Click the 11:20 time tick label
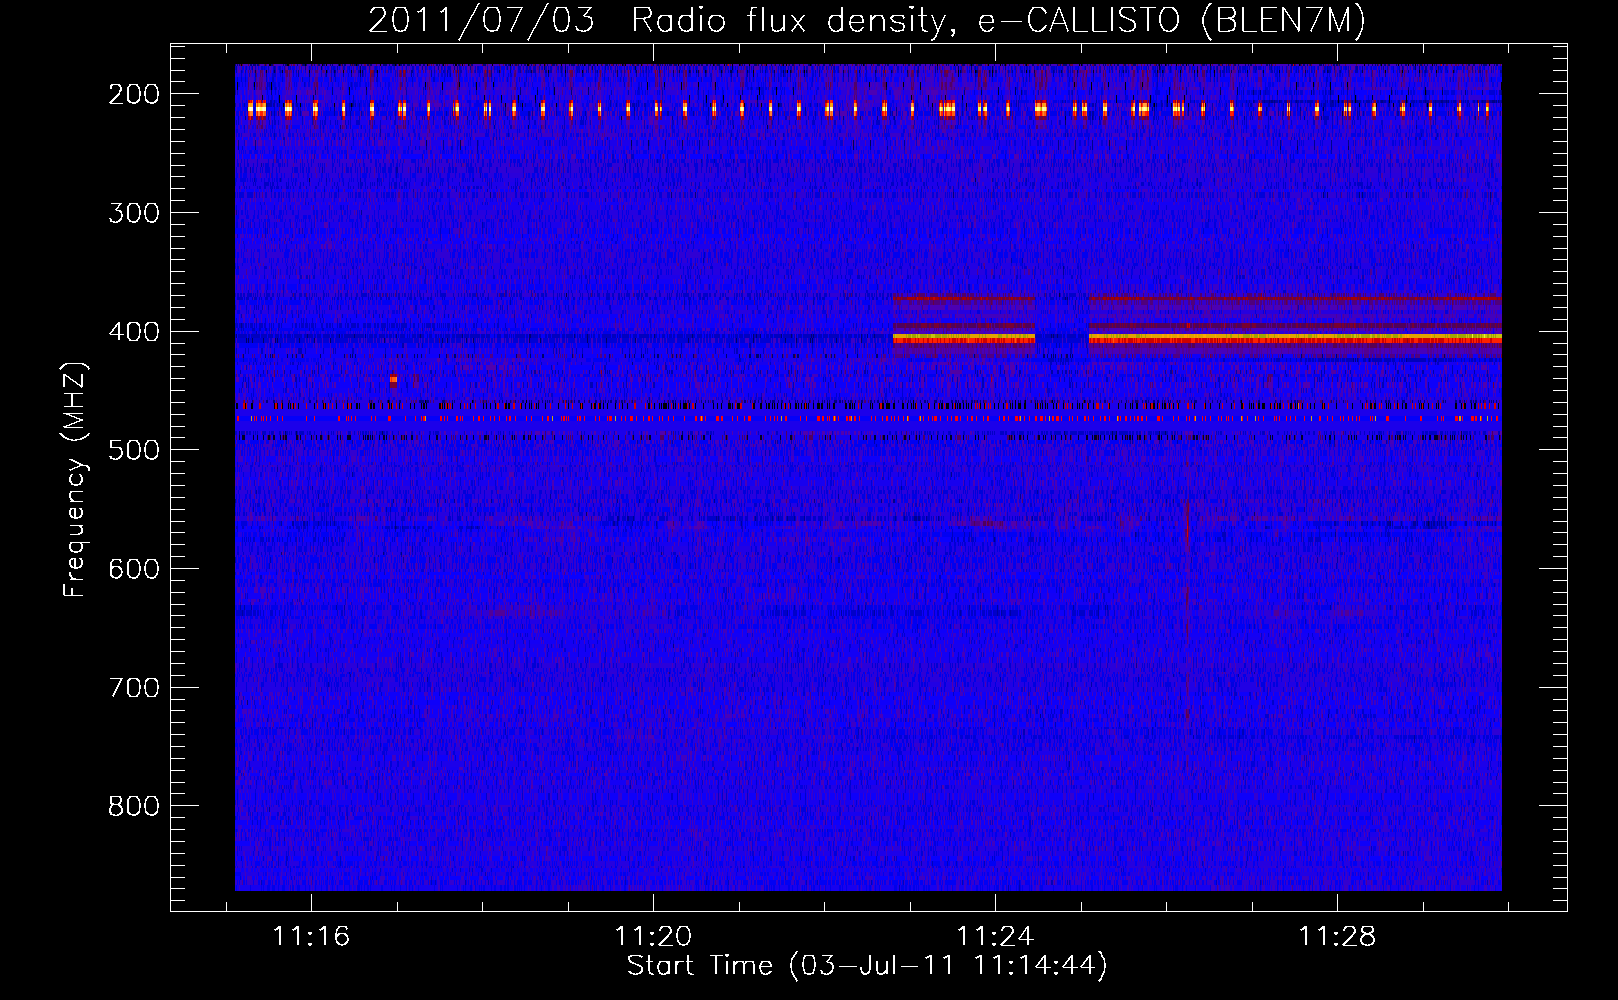1618x1000 pixels. pyautogui.click(x=653, y=937)
